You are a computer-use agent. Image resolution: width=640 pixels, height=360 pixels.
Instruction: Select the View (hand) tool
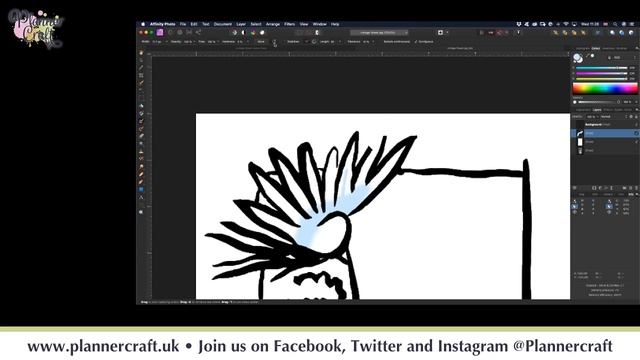click(x=141, y=53)
